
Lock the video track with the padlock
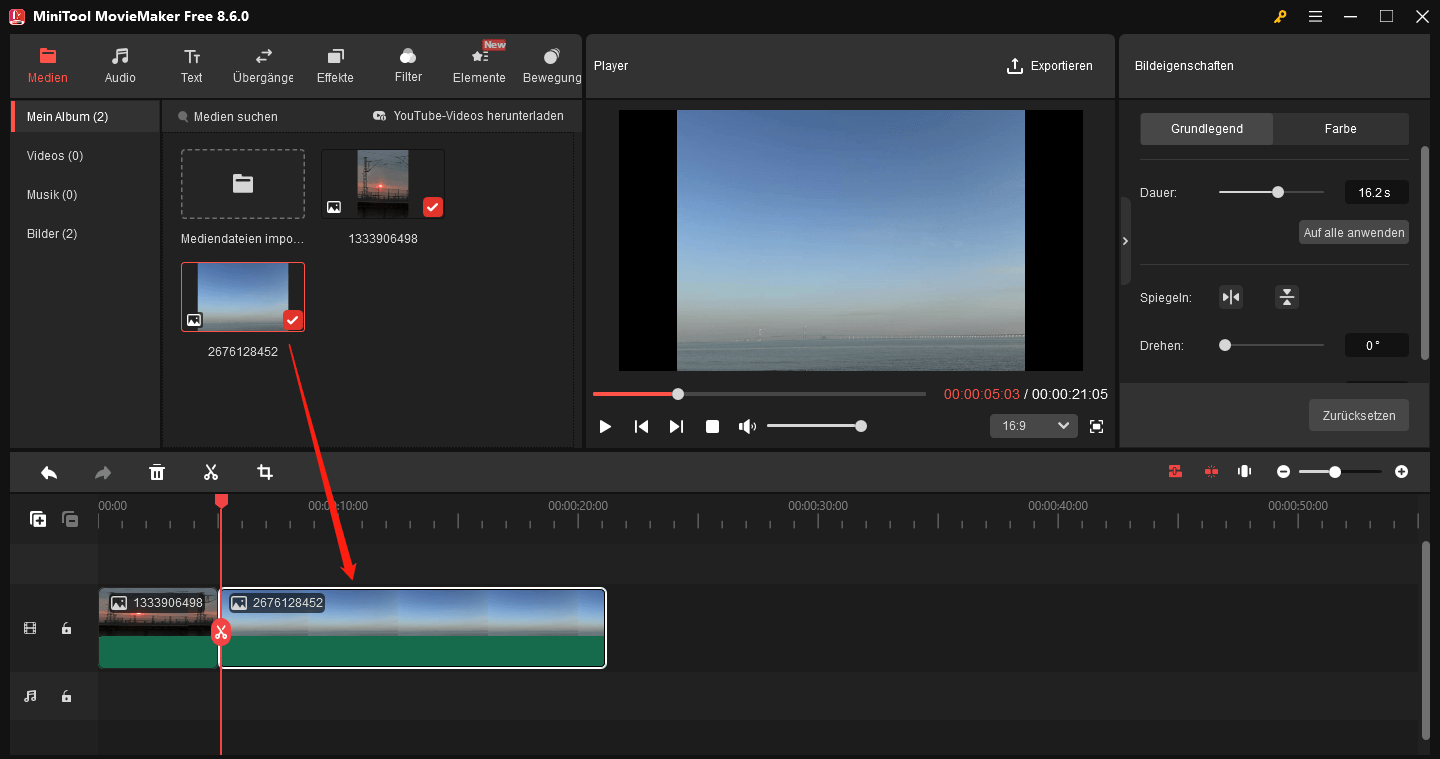point(66,628)
